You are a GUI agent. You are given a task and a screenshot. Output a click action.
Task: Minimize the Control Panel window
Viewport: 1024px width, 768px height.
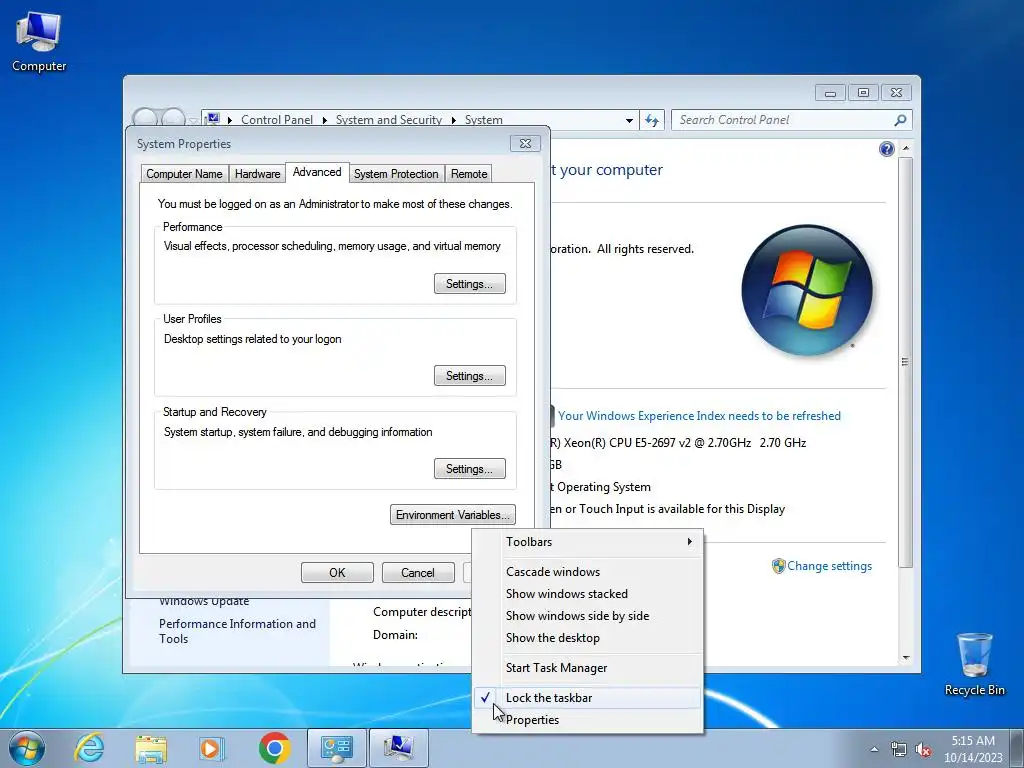[830, 93]
